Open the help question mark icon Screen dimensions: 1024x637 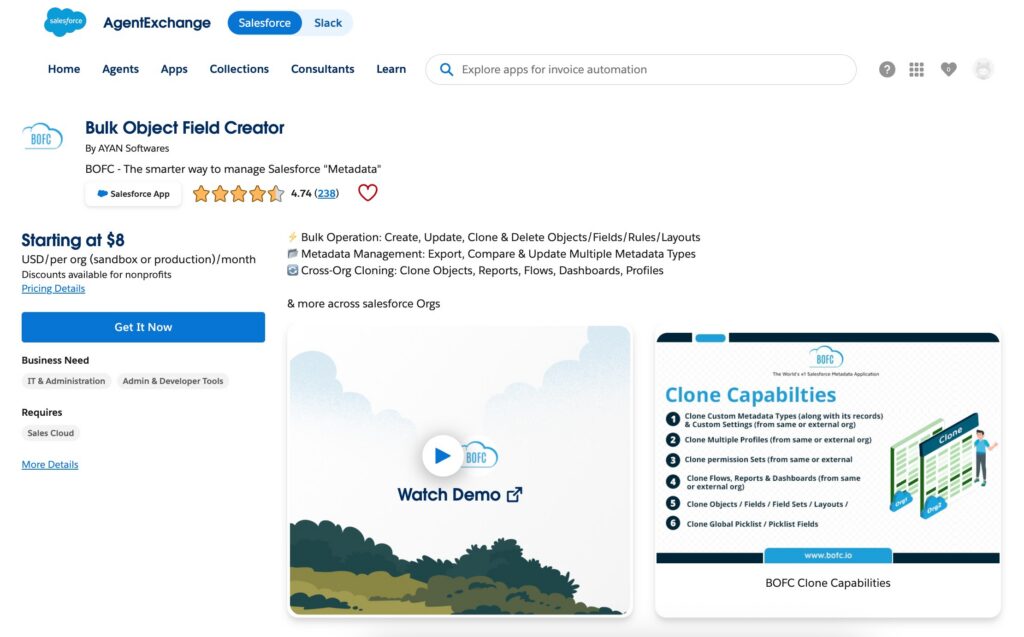(x=886, y=69)
